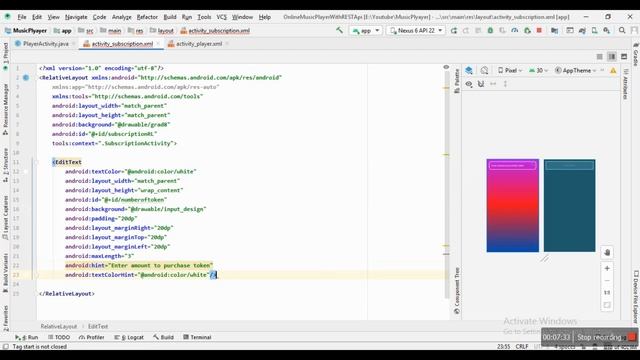
Task: Click the gutter class icon on line 2
Action: 26,78
